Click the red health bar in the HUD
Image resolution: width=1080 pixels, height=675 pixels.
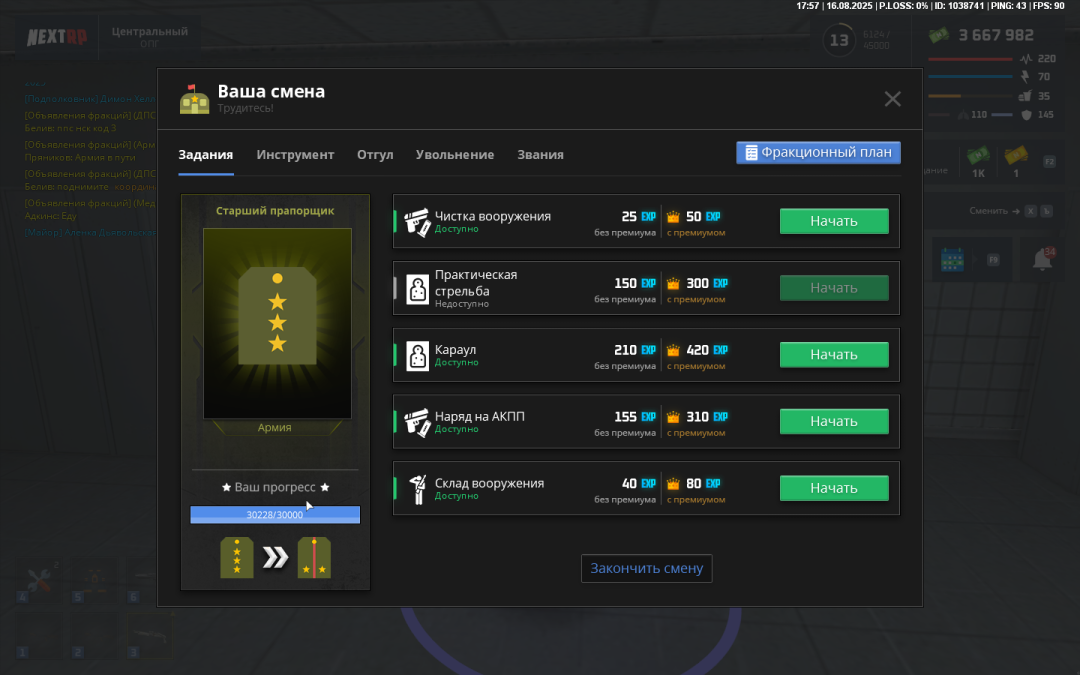click(970, 59)
